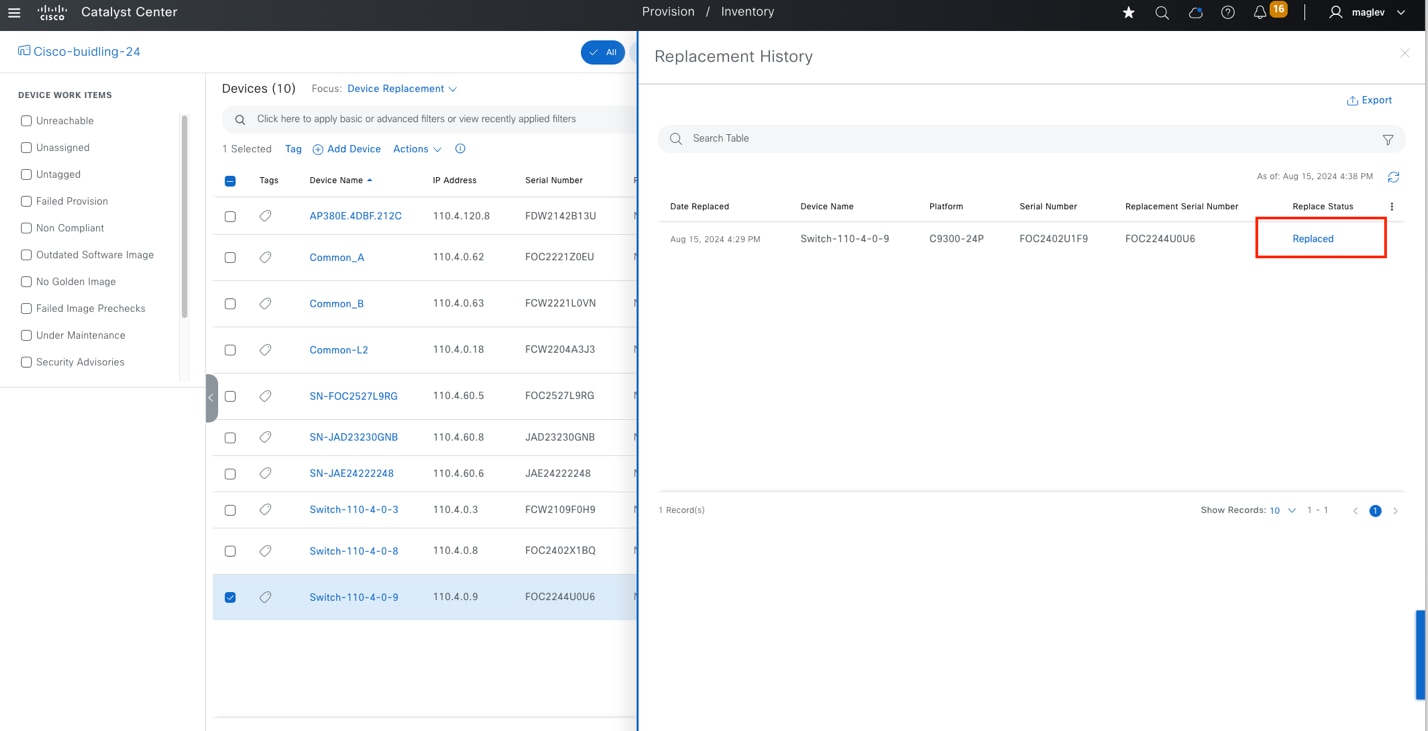1428x731 pixels.
Task: Click the filter funnel icon in Replacement History
Action: pyautogui.click(x=1388, y=140)
